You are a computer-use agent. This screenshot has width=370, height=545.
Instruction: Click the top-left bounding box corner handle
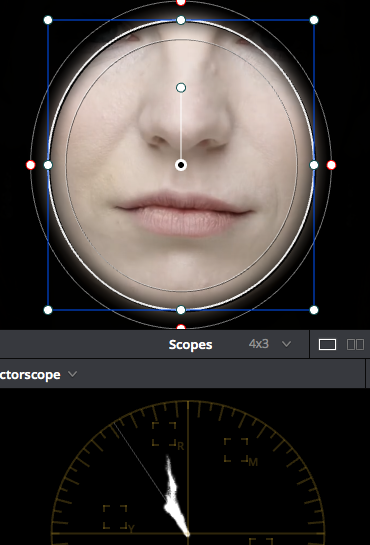coord(48,20)
